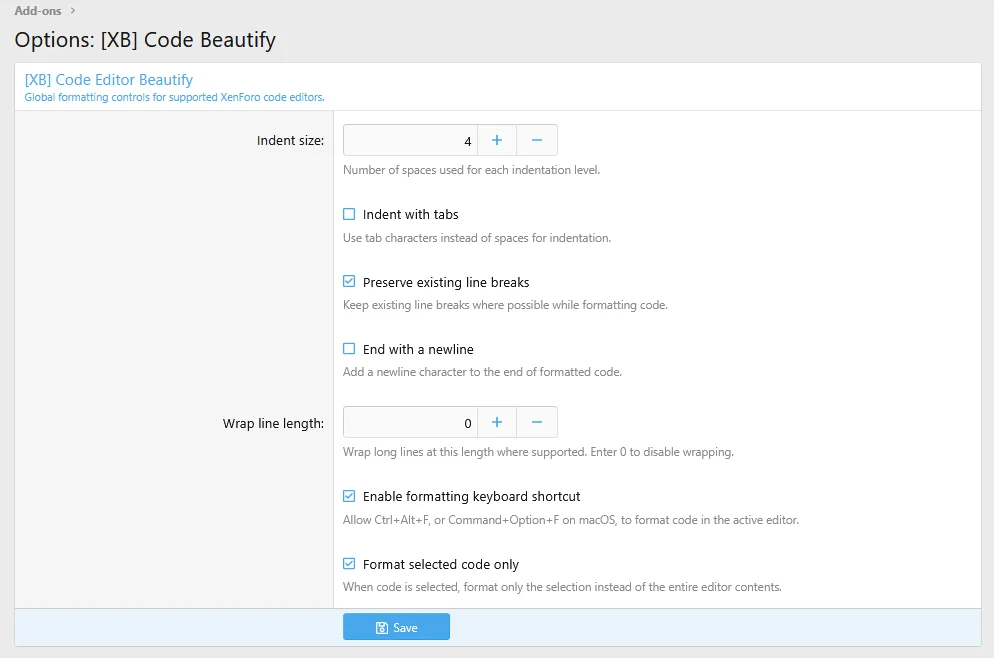Click 'Wrap line length:' label
This screenshot has height=658, width=994.
(x=273, y=423)
